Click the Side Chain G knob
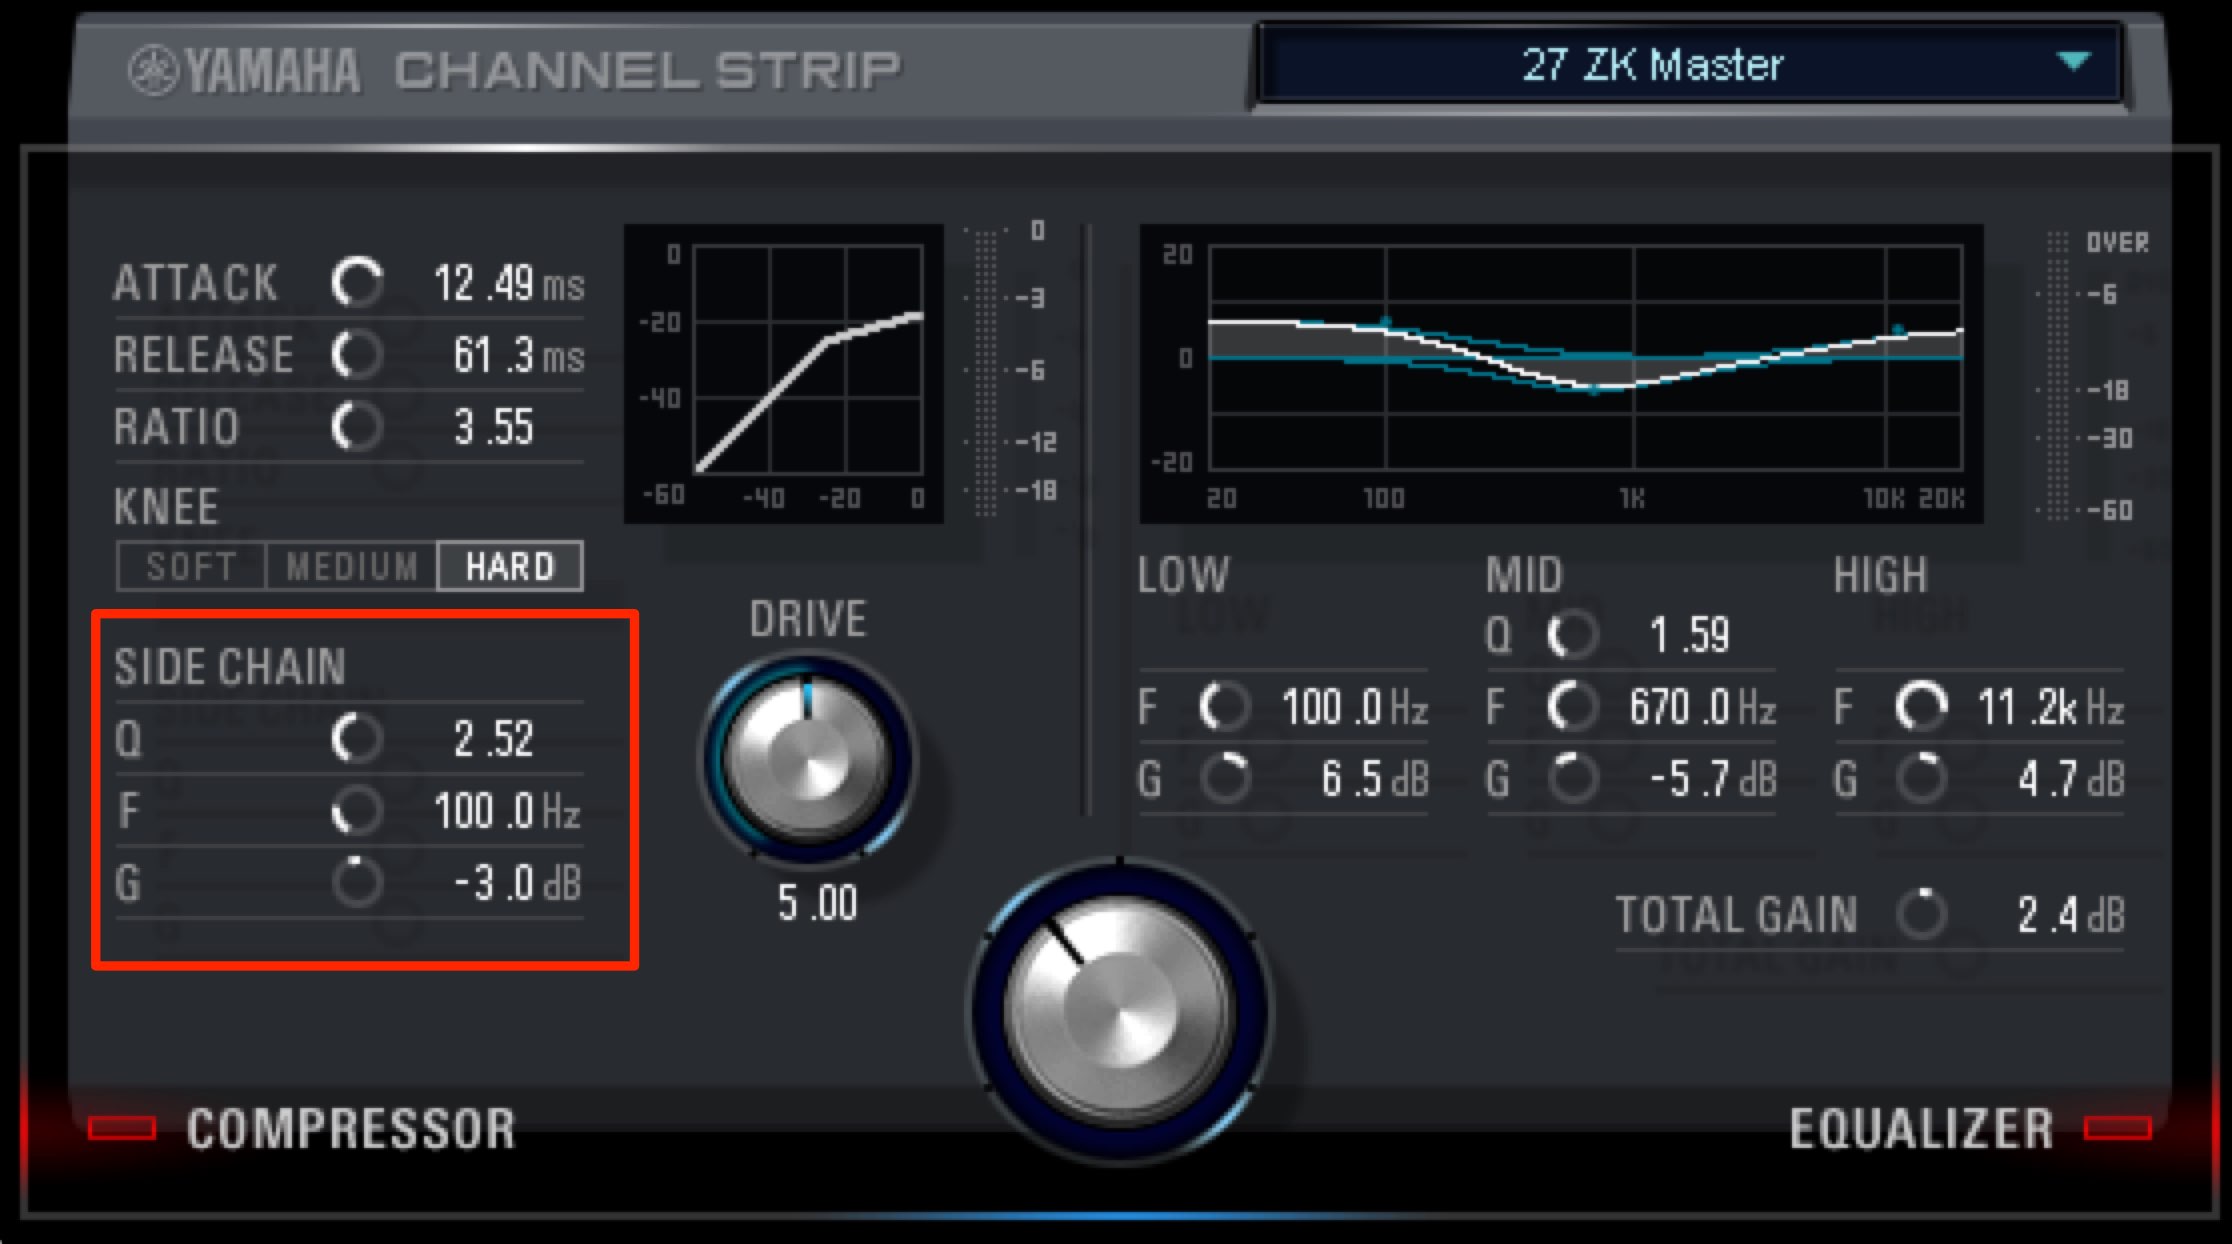2232x1244 pixels. 357,883
